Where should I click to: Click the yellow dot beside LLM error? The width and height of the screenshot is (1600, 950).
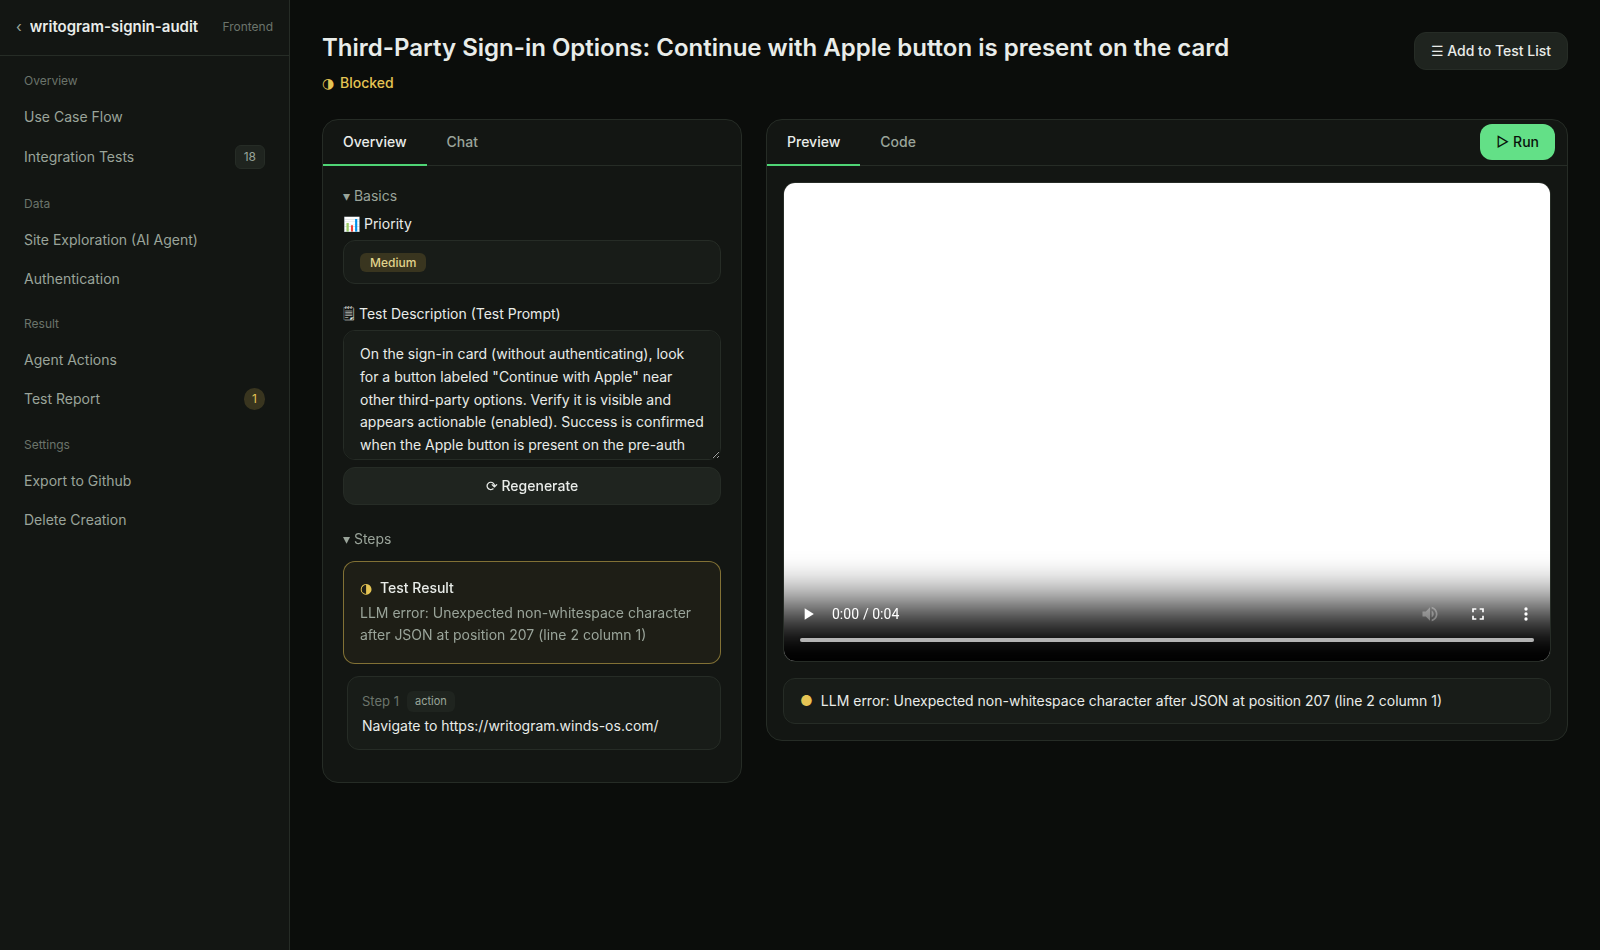point(806,701)
